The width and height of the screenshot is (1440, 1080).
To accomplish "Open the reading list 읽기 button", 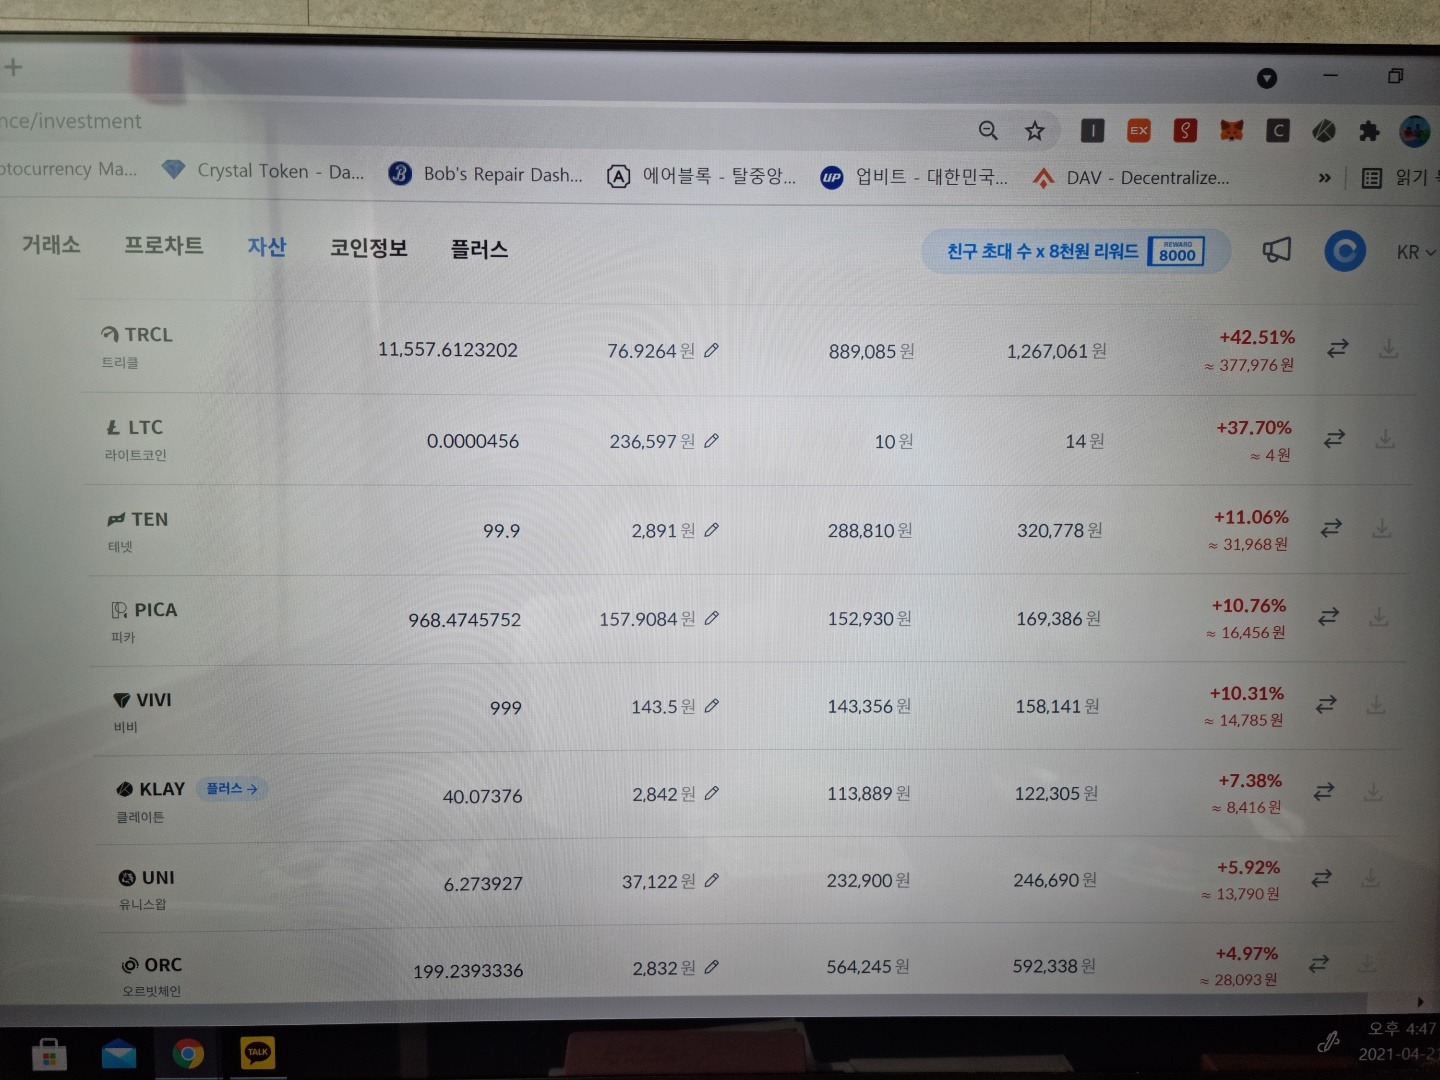I will [1398, 178].
